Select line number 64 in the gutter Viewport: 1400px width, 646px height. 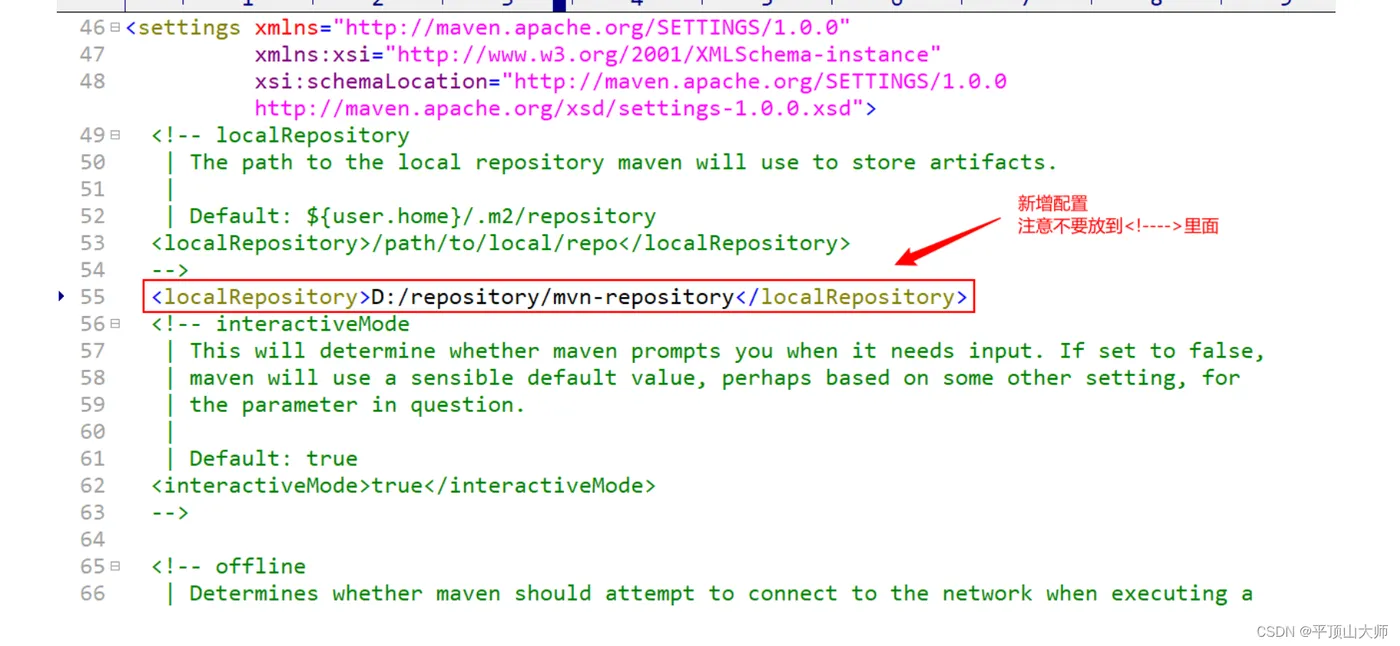click(92, 540)
